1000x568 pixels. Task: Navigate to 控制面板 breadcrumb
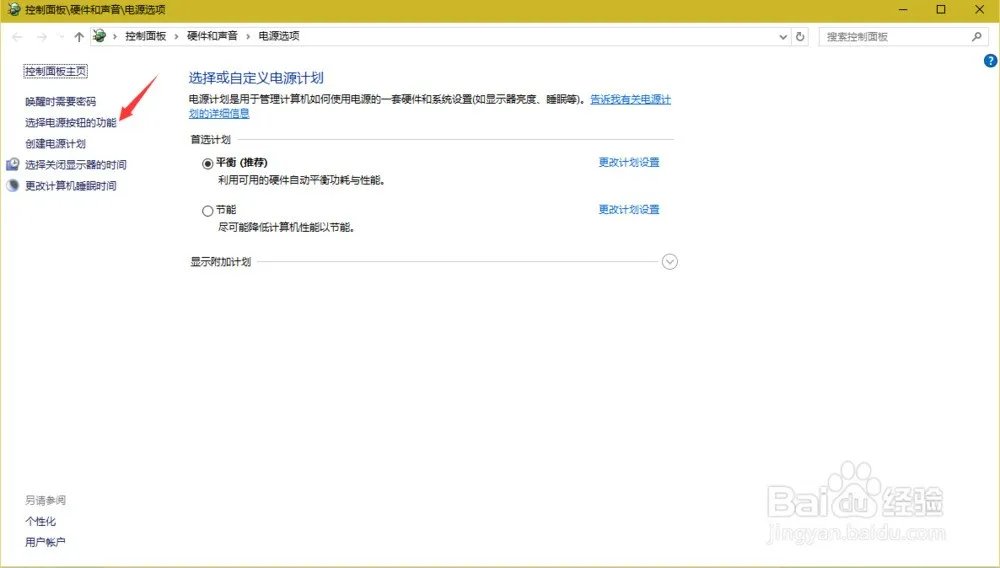tap(145, 36)
